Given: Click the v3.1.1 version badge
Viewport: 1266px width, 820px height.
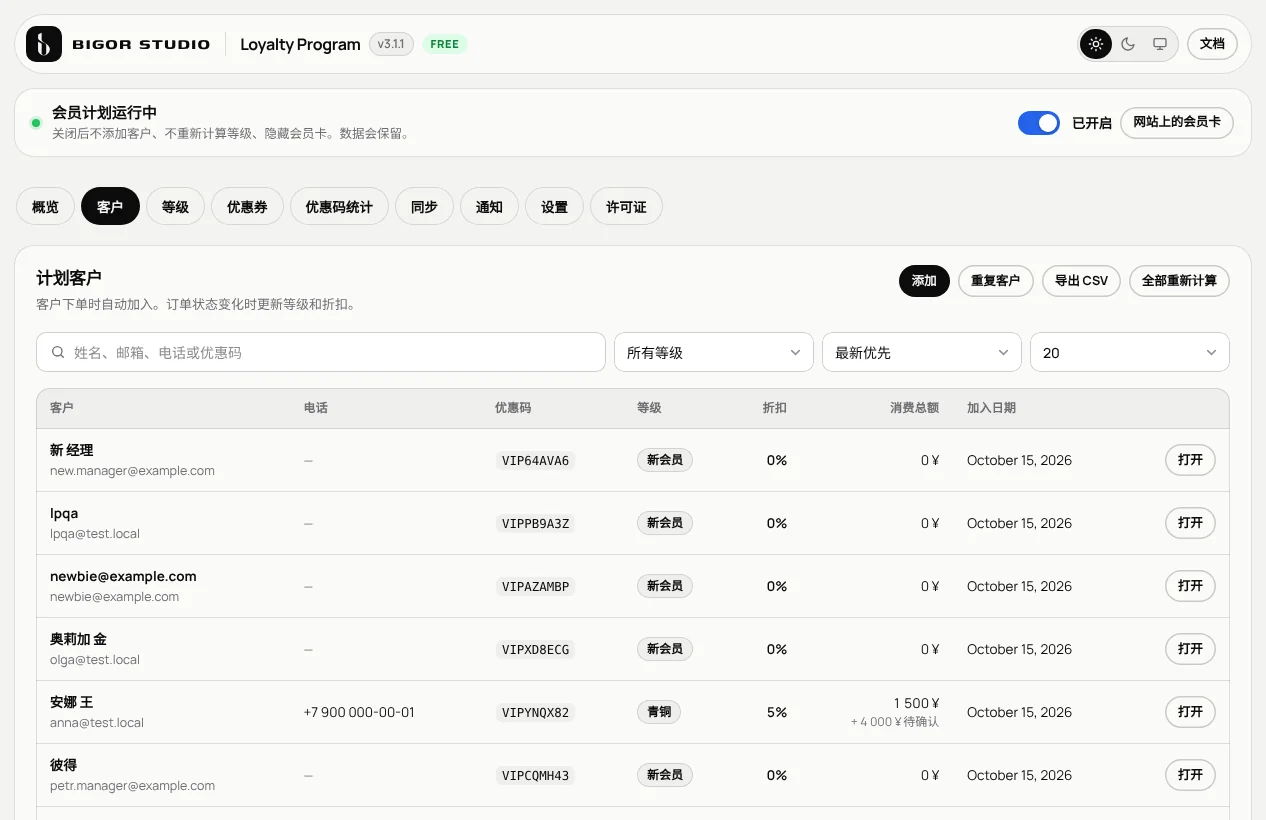Looking at the screenshot, I should pos(391,44).
